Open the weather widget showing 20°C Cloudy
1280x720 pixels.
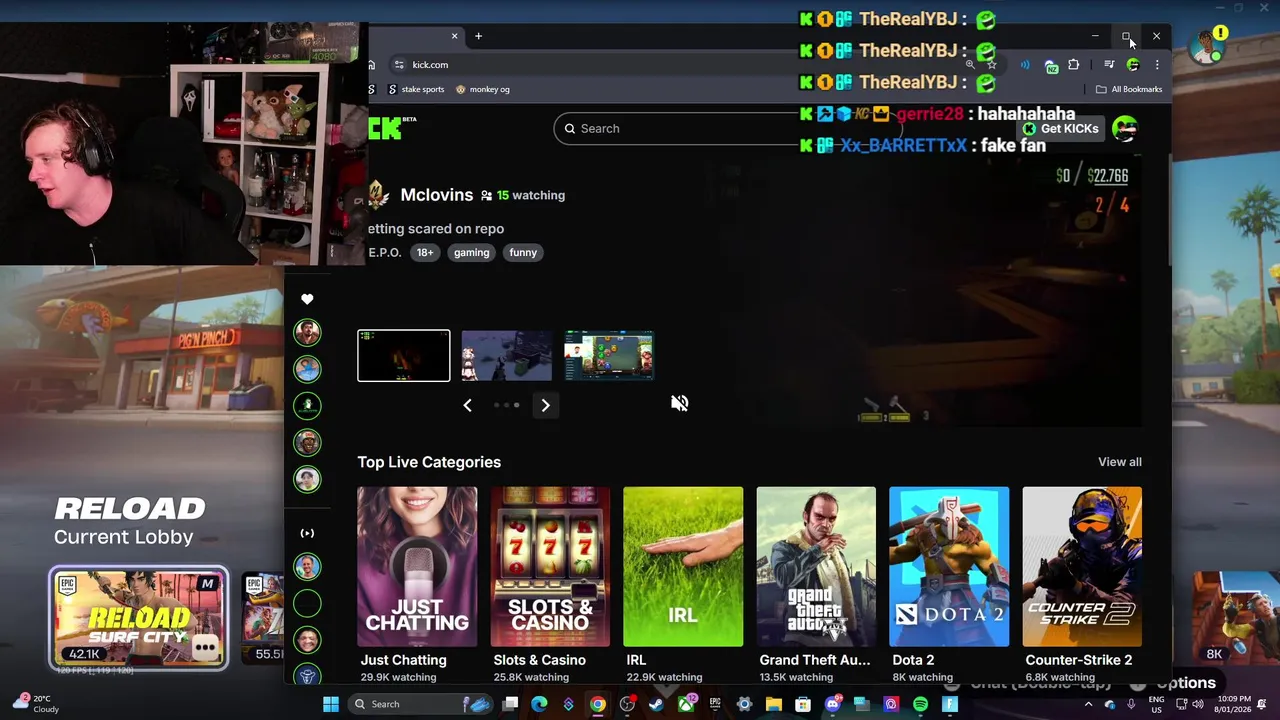pos(35,704)
